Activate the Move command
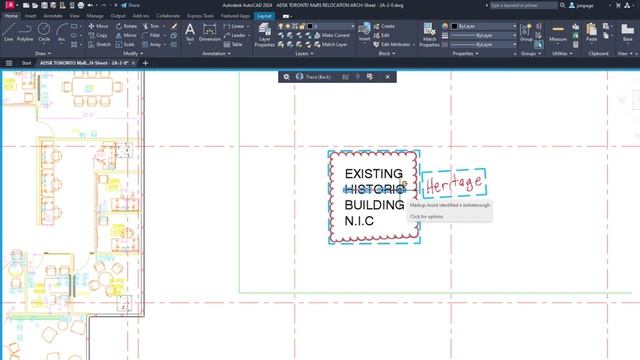 point(98,26)
